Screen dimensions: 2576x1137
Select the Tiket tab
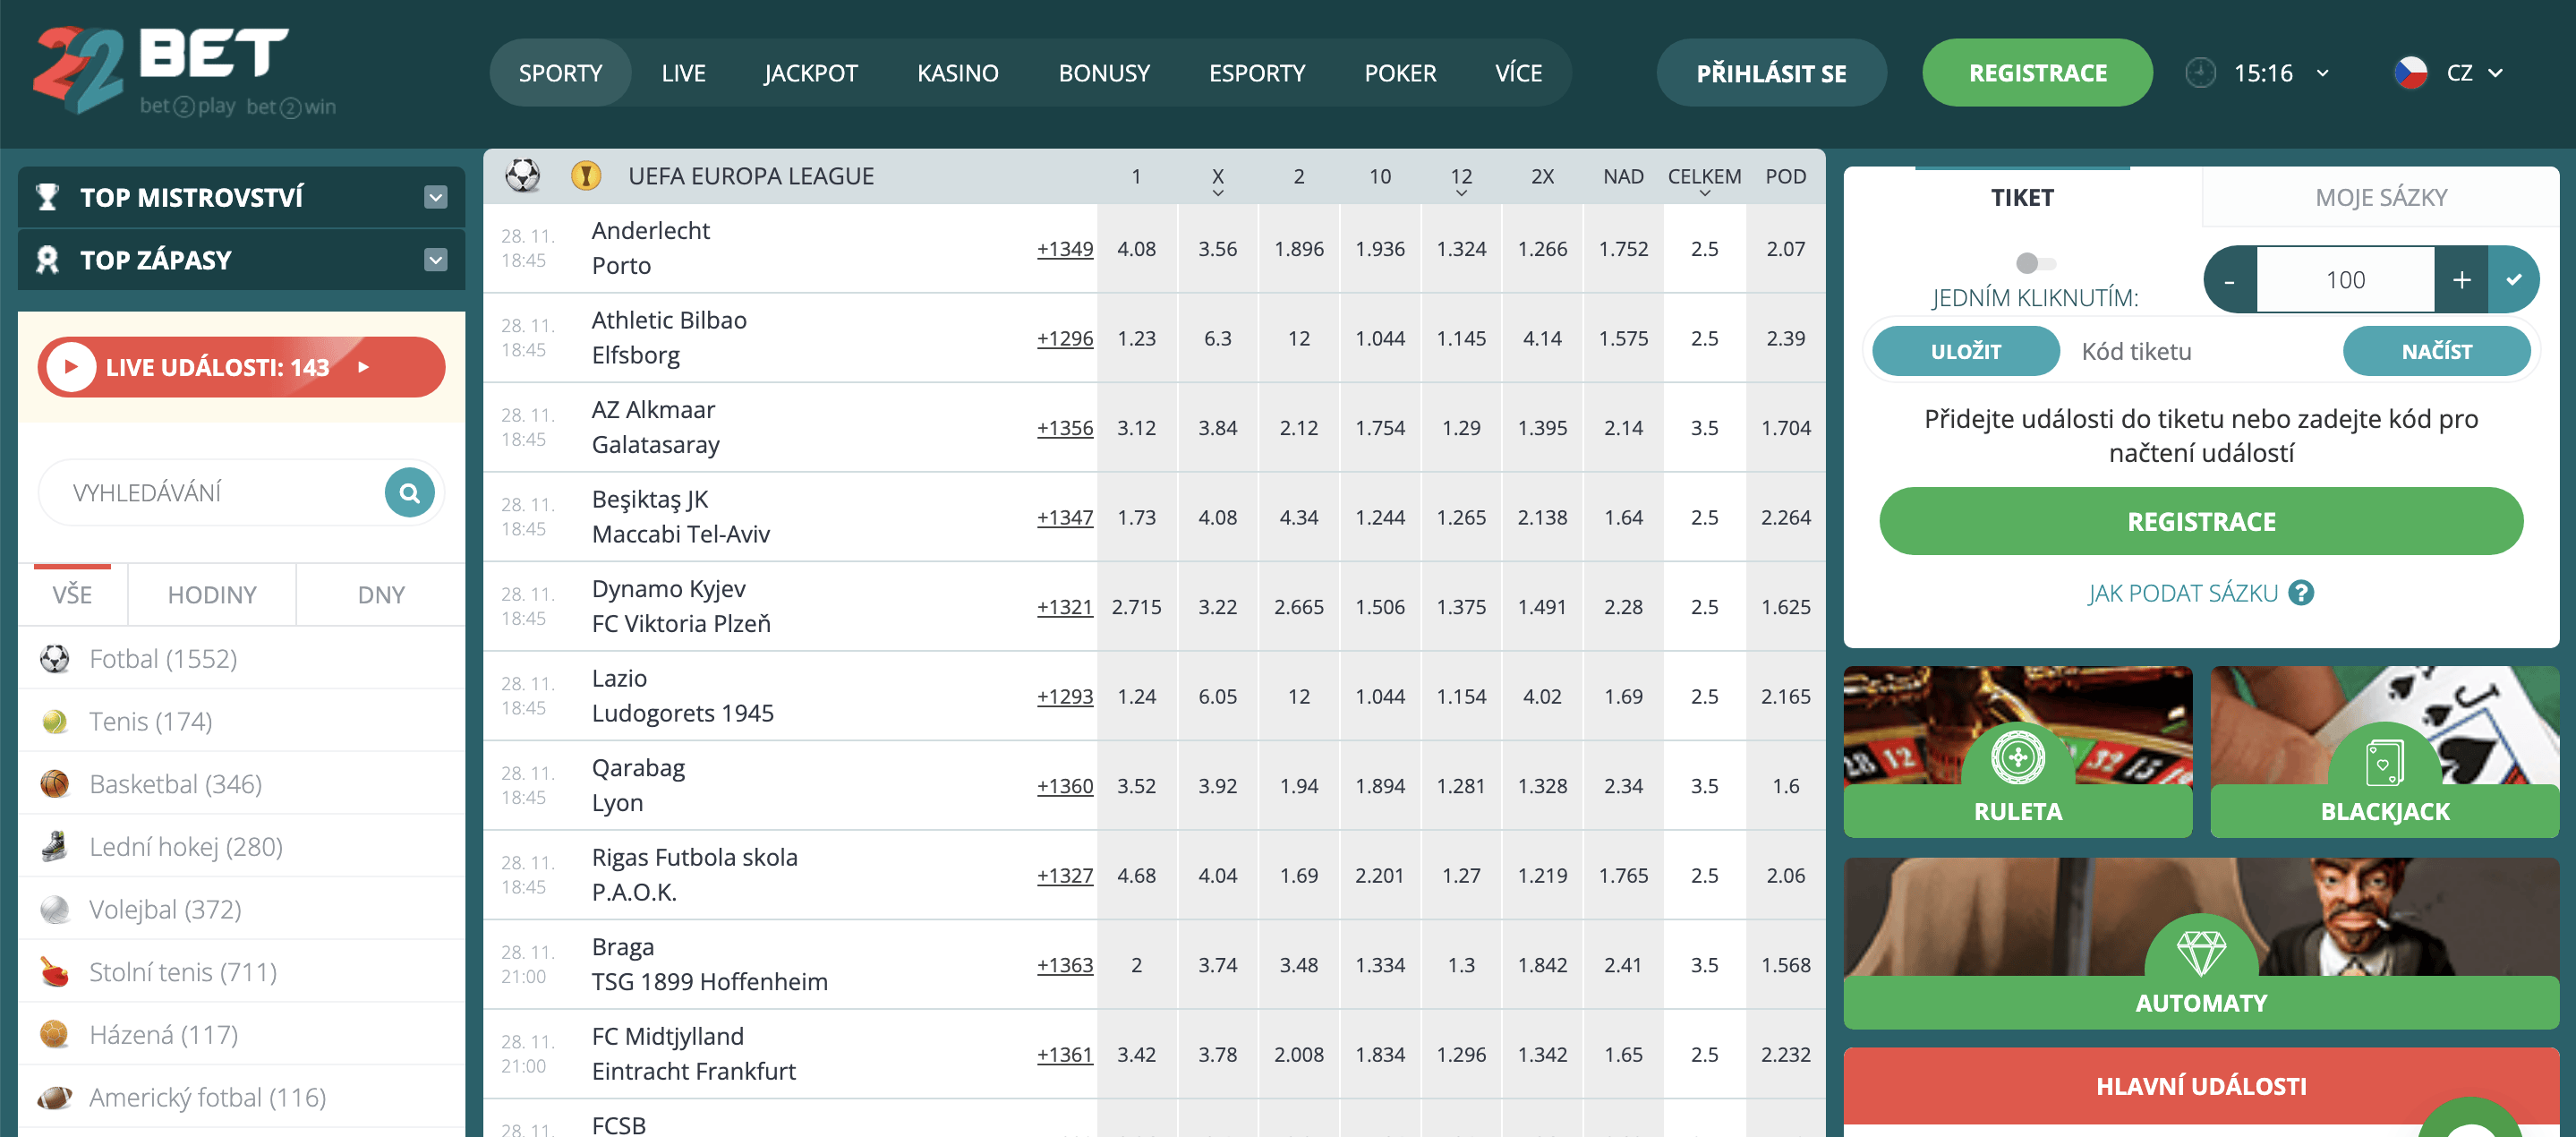coord(2022,197)
